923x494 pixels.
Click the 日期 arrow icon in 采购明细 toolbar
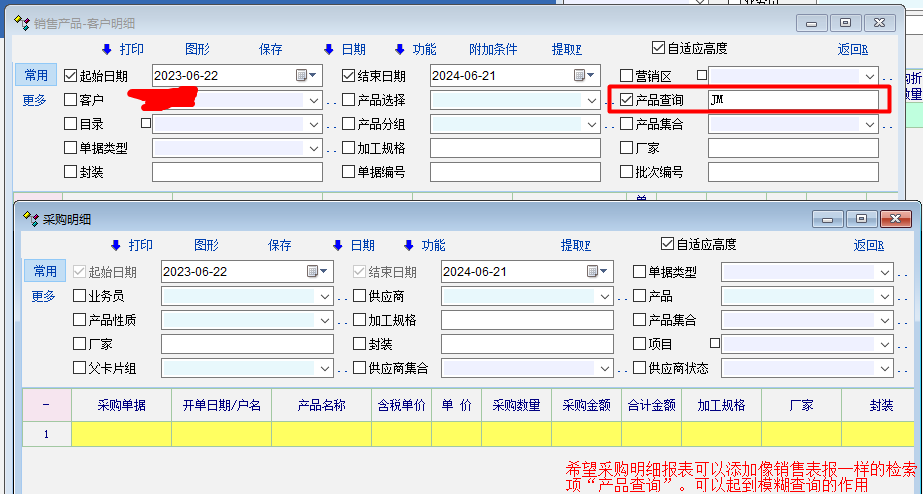(x=338, y=246)
